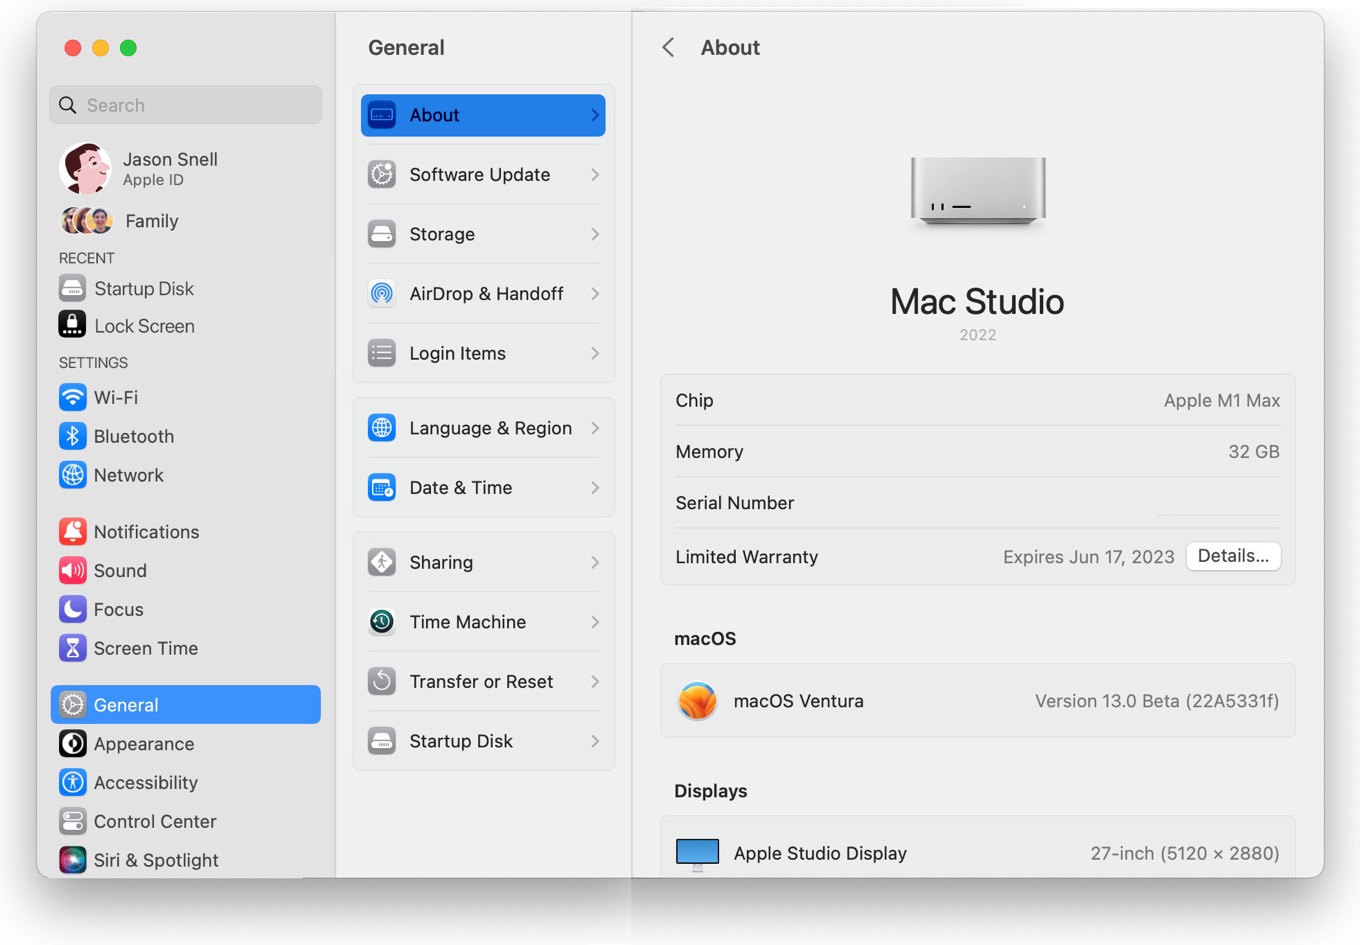Image resolution: width=1360 pixels, height=945 pixels.
Task: Click the Notifications icon in the sidebar
Action: (x=73, y=531)
